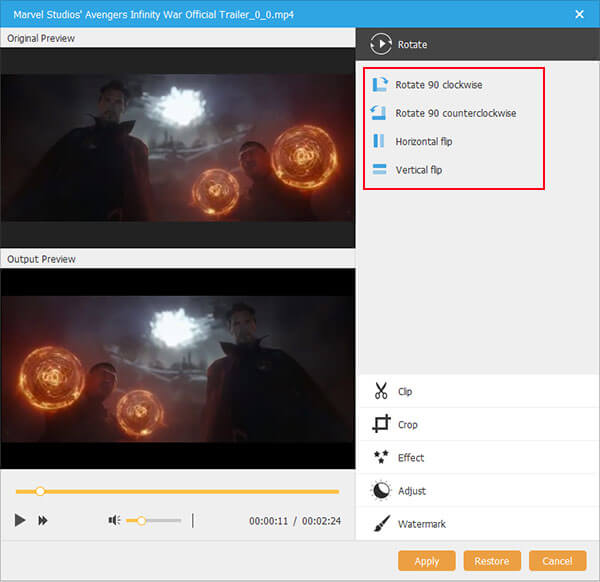
Task: Click the Output Preview video frame
Action: click(x=178, y=369)
